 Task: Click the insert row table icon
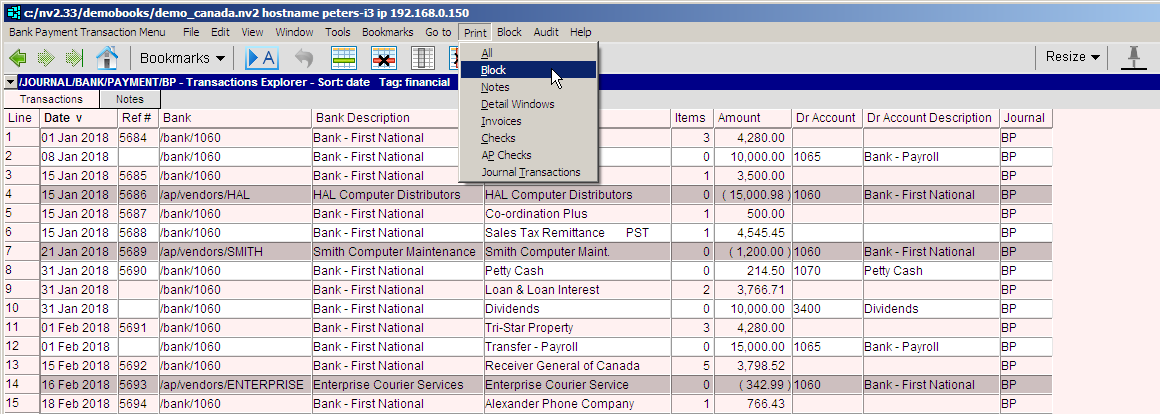click(x=345, y=57)
